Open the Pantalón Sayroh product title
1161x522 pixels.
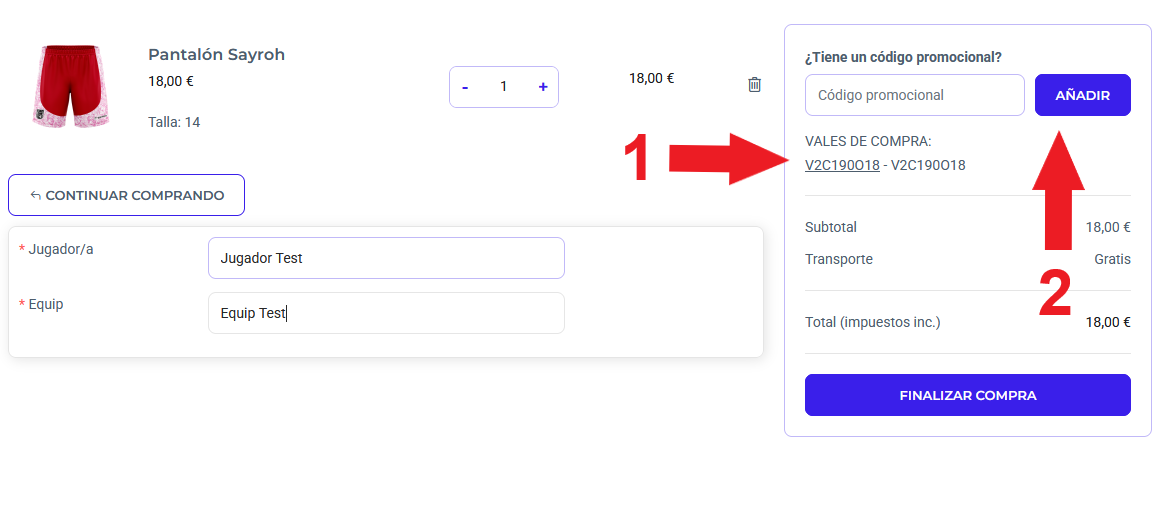[x=216, y=55]
